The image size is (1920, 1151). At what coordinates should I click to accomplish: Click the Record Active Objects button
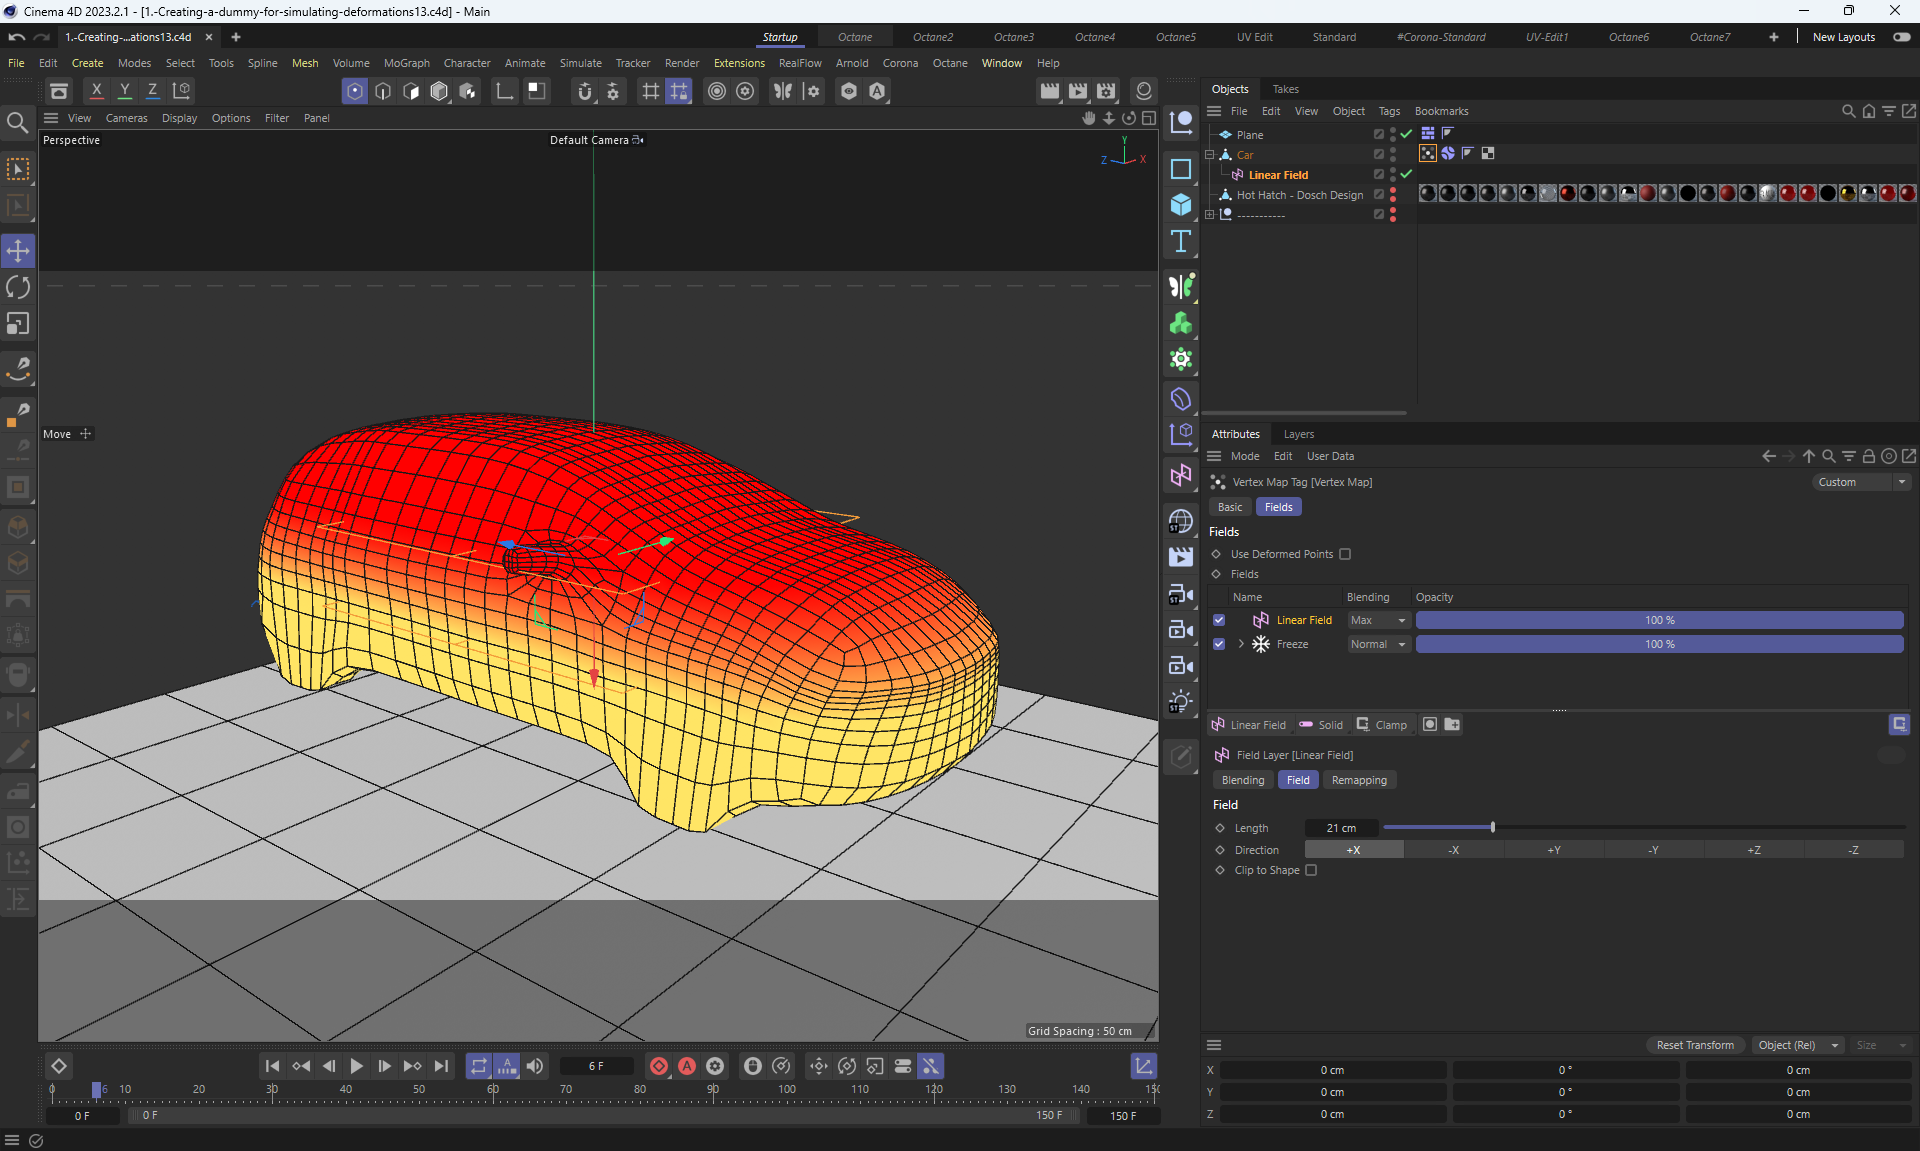point(658,1066)
